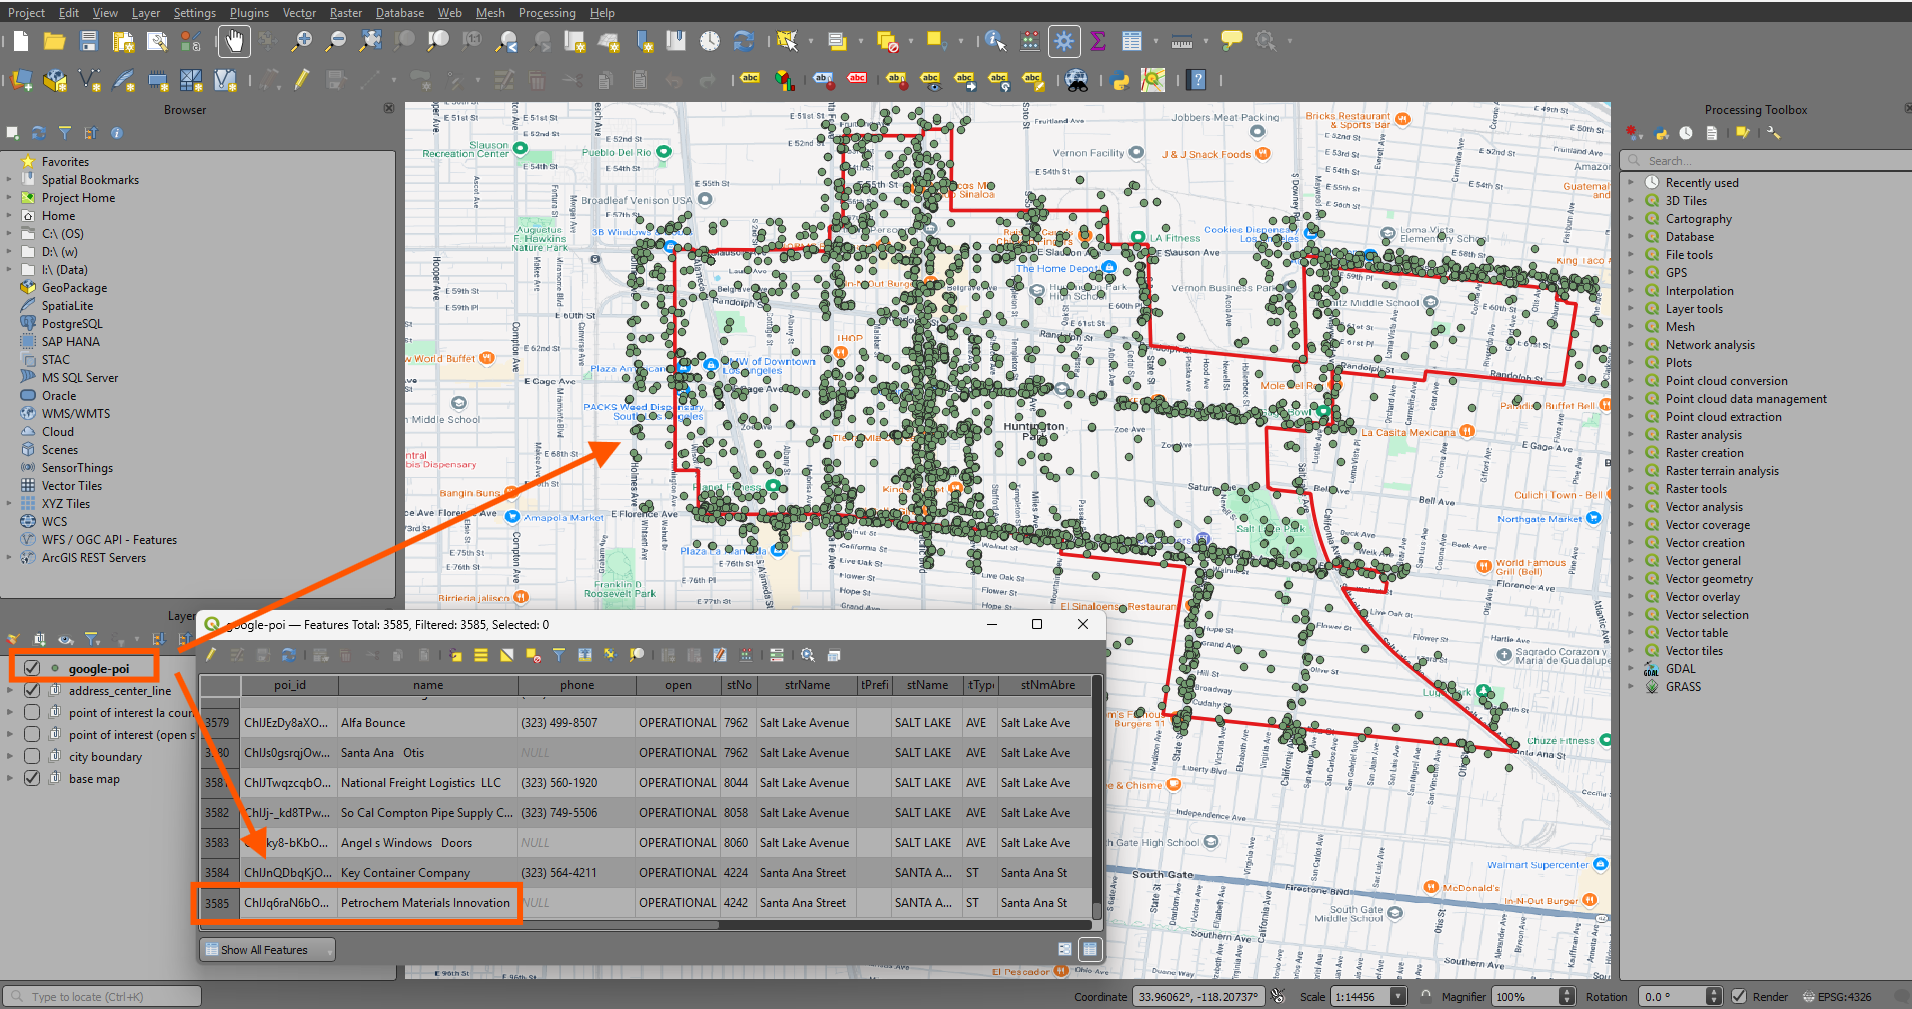Viewport: 1912px width, 1009px height.
Task: Select row number 3584 header
Action: click(218, 872)
